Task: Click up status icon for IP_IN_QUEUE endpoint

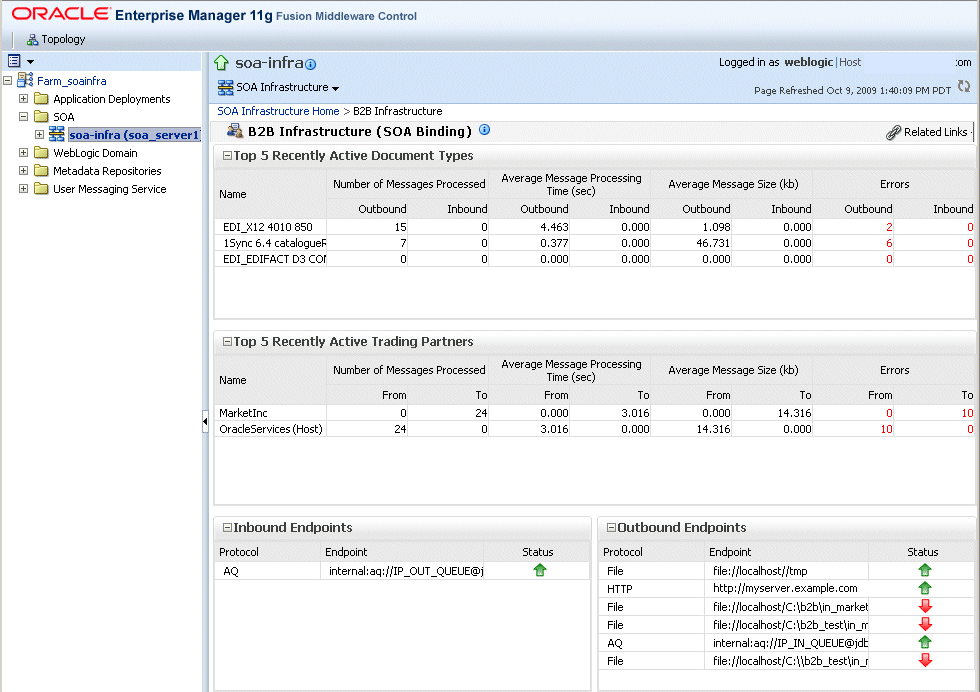Action: click(925, 642)
